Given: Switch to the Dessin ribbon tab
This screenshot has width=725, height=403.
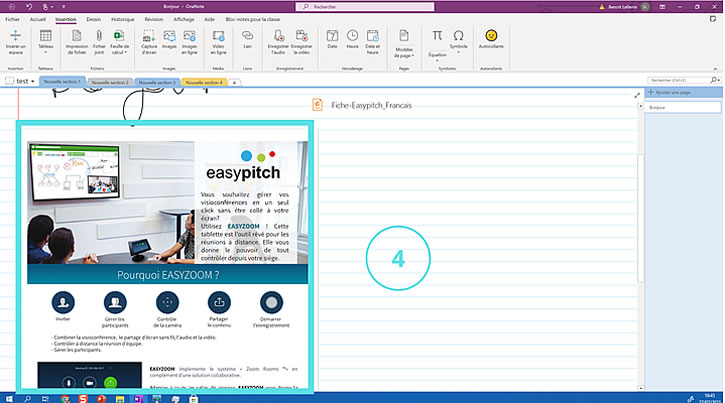Looking at the screenshot, I should 93,19.
